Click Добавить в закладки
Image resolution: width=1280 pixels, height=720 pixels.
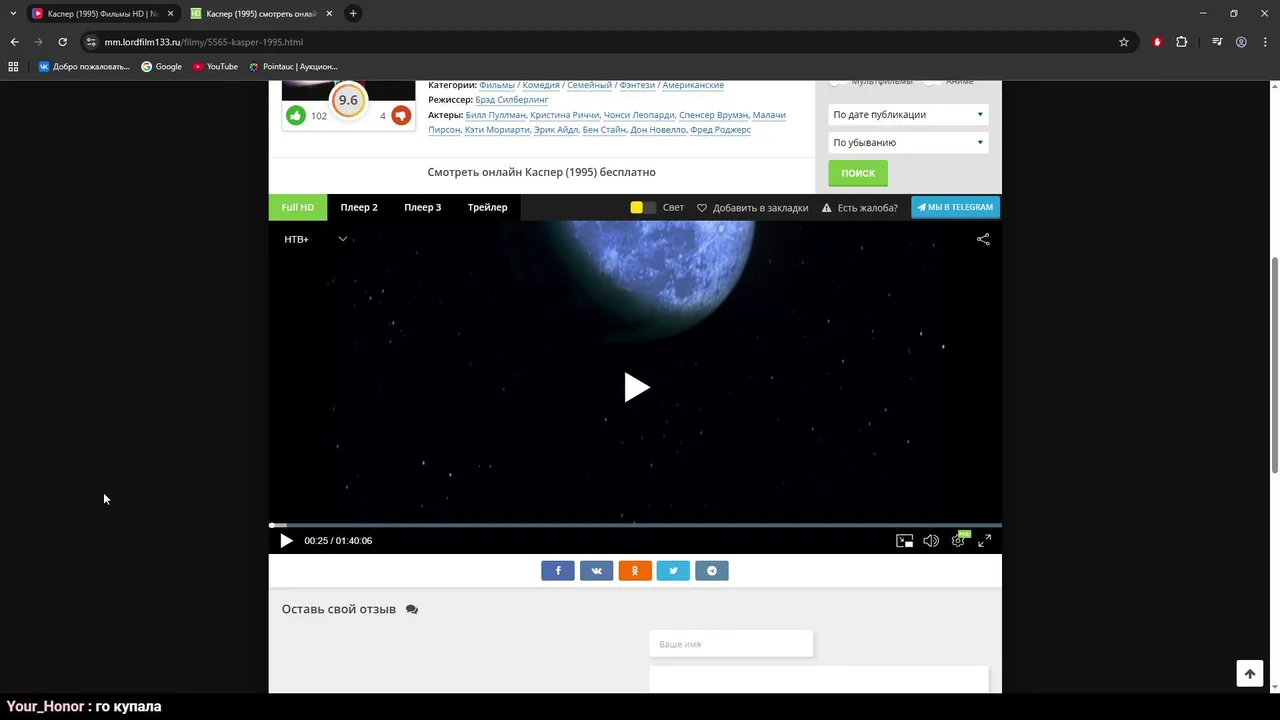pos(752,208)
